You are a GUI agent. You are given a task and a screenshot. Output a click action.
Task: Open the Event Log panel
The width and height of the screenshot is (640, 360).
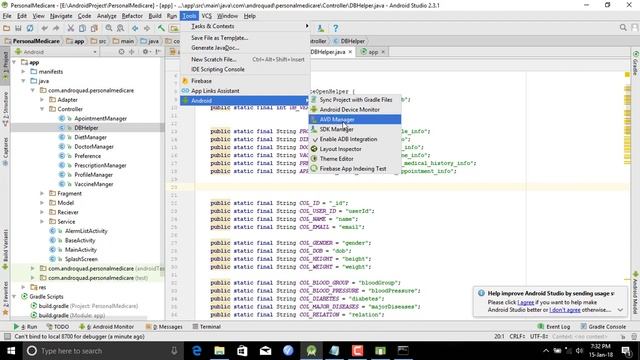pos(554,327)
